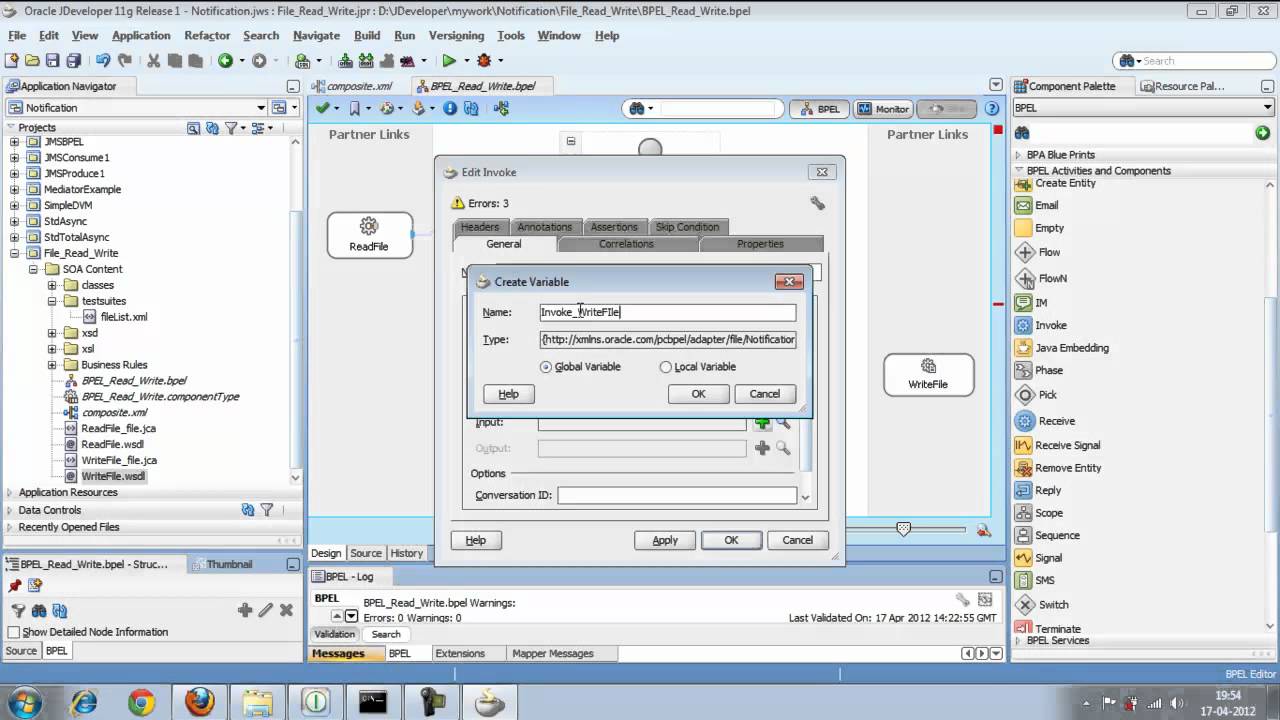Click the zoom slider handle in editor
Image resolution: width=1280 pixels, height=720 pixels.
click(x=904, y=529)
